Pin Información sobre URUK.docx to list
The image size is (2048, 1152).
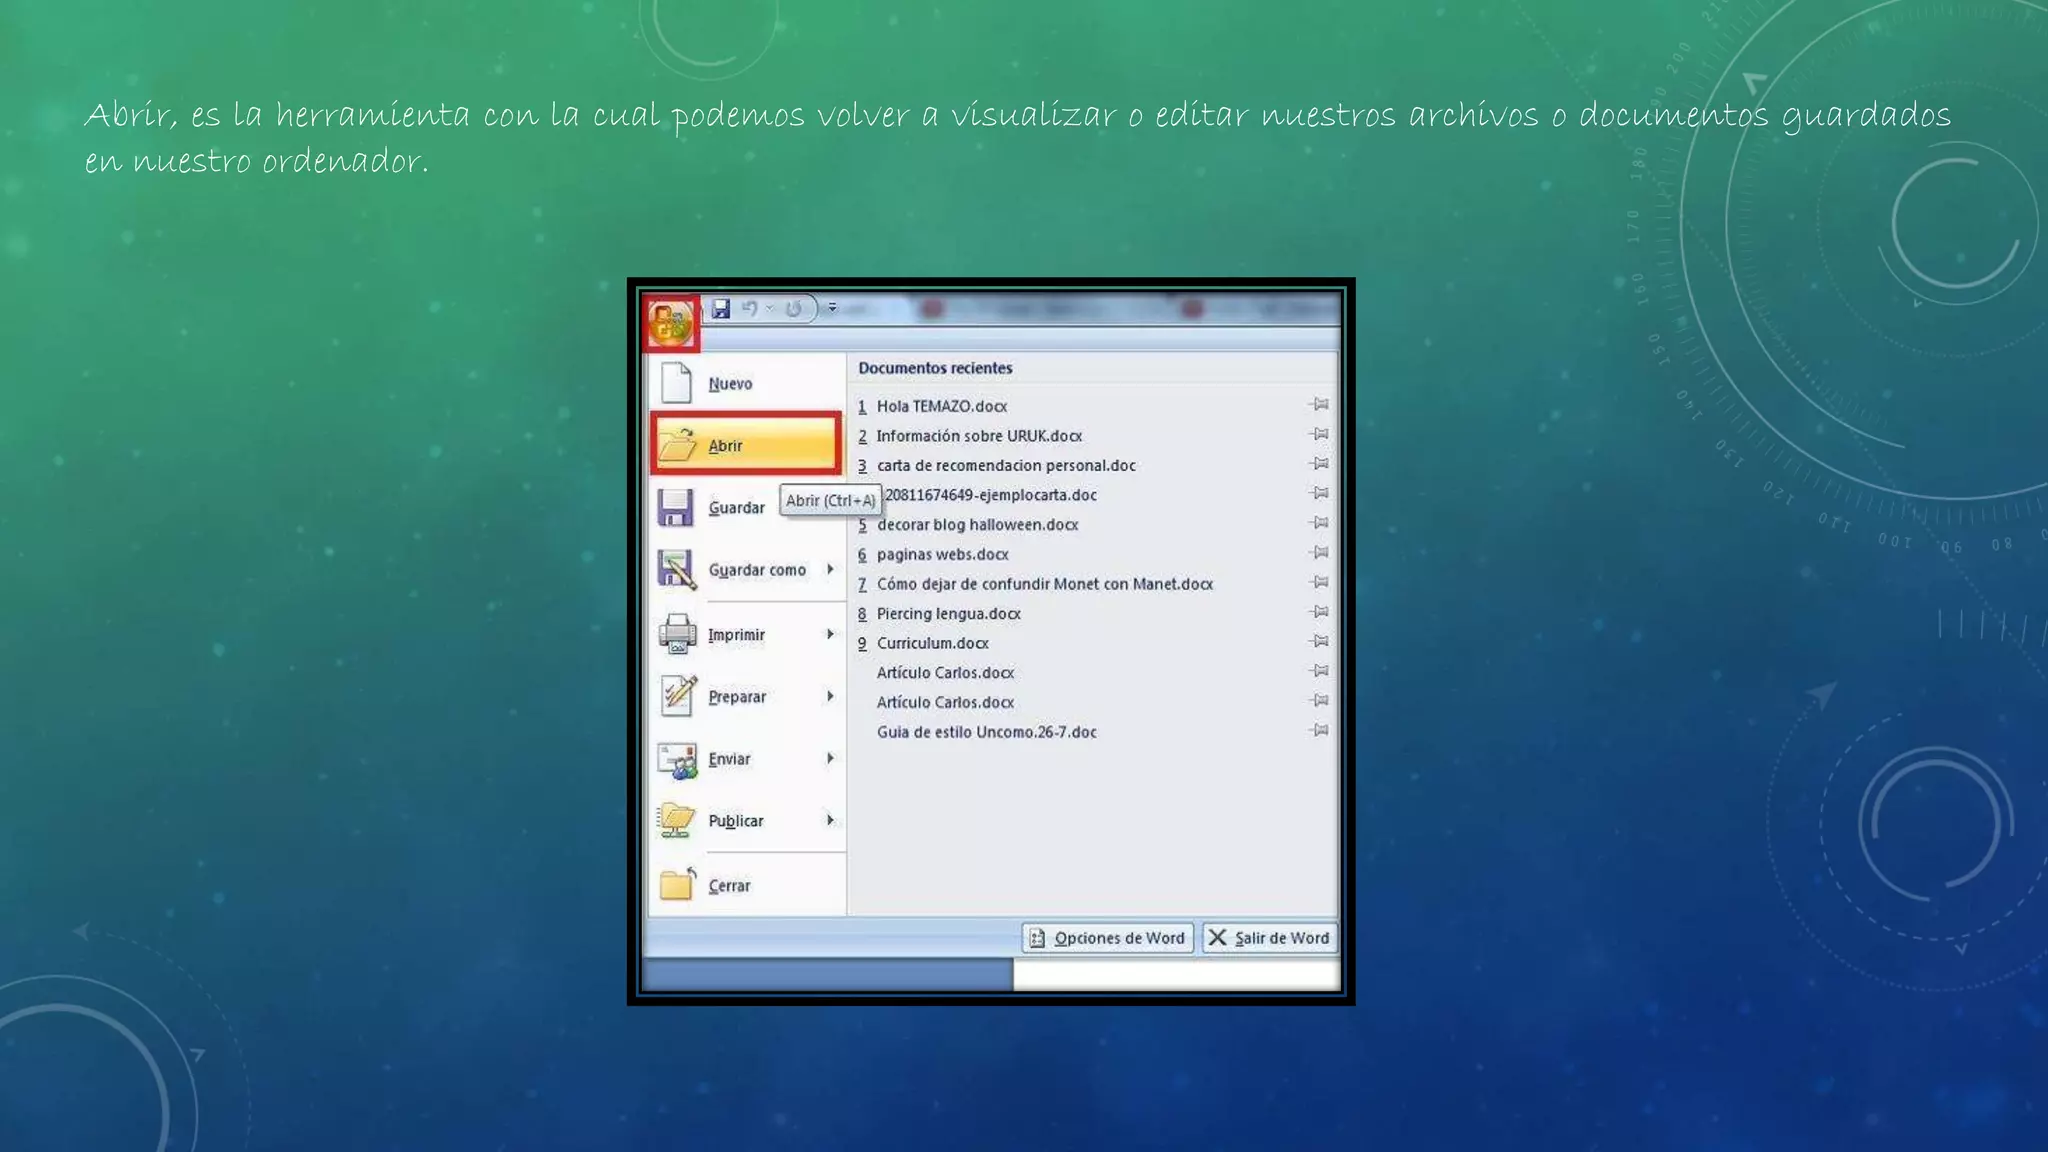click(1319, 434)
